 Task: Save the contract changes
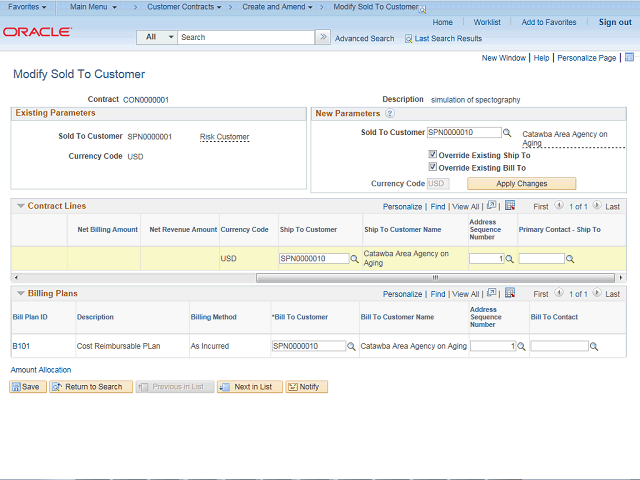point(28,387)
